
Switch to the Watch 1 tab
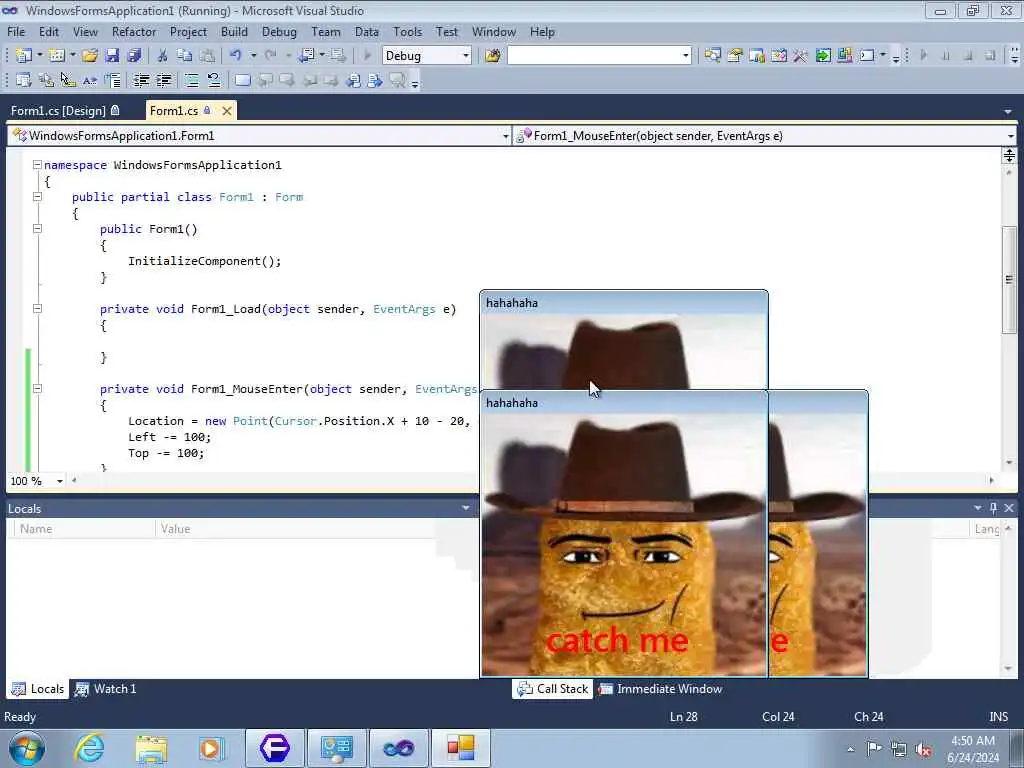pyautogui.click(x=106, y=689)
